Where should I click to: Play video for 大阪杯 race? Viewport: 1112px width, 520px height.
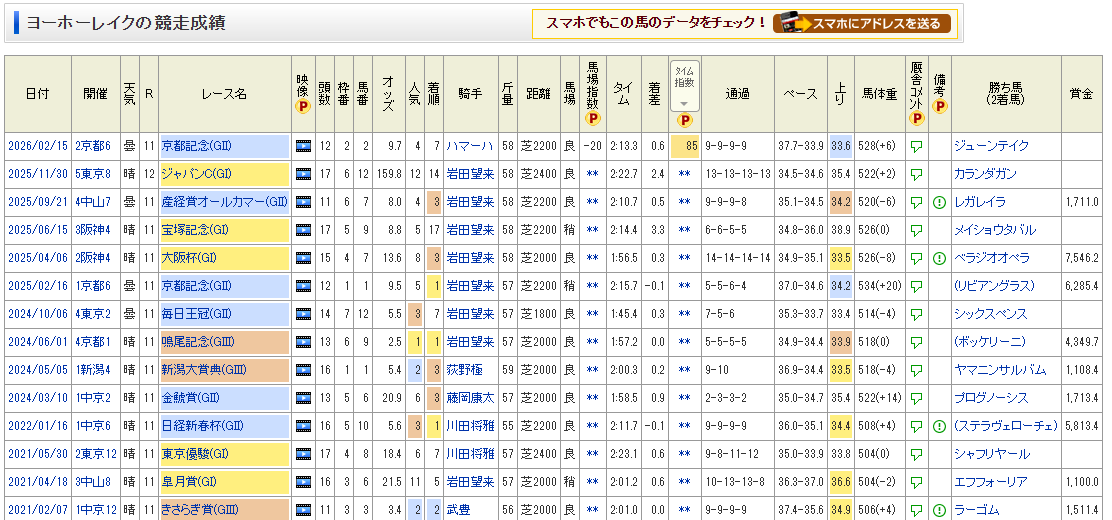click(x=303, y=258)
